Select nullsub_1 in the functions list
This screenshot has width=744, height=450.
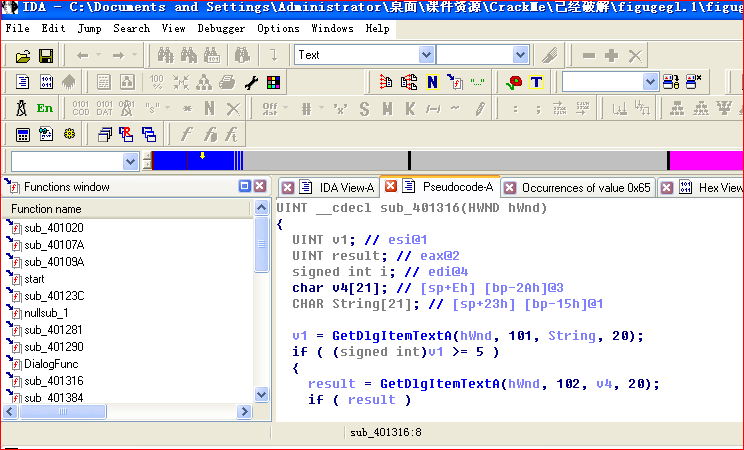coord(46,313)
